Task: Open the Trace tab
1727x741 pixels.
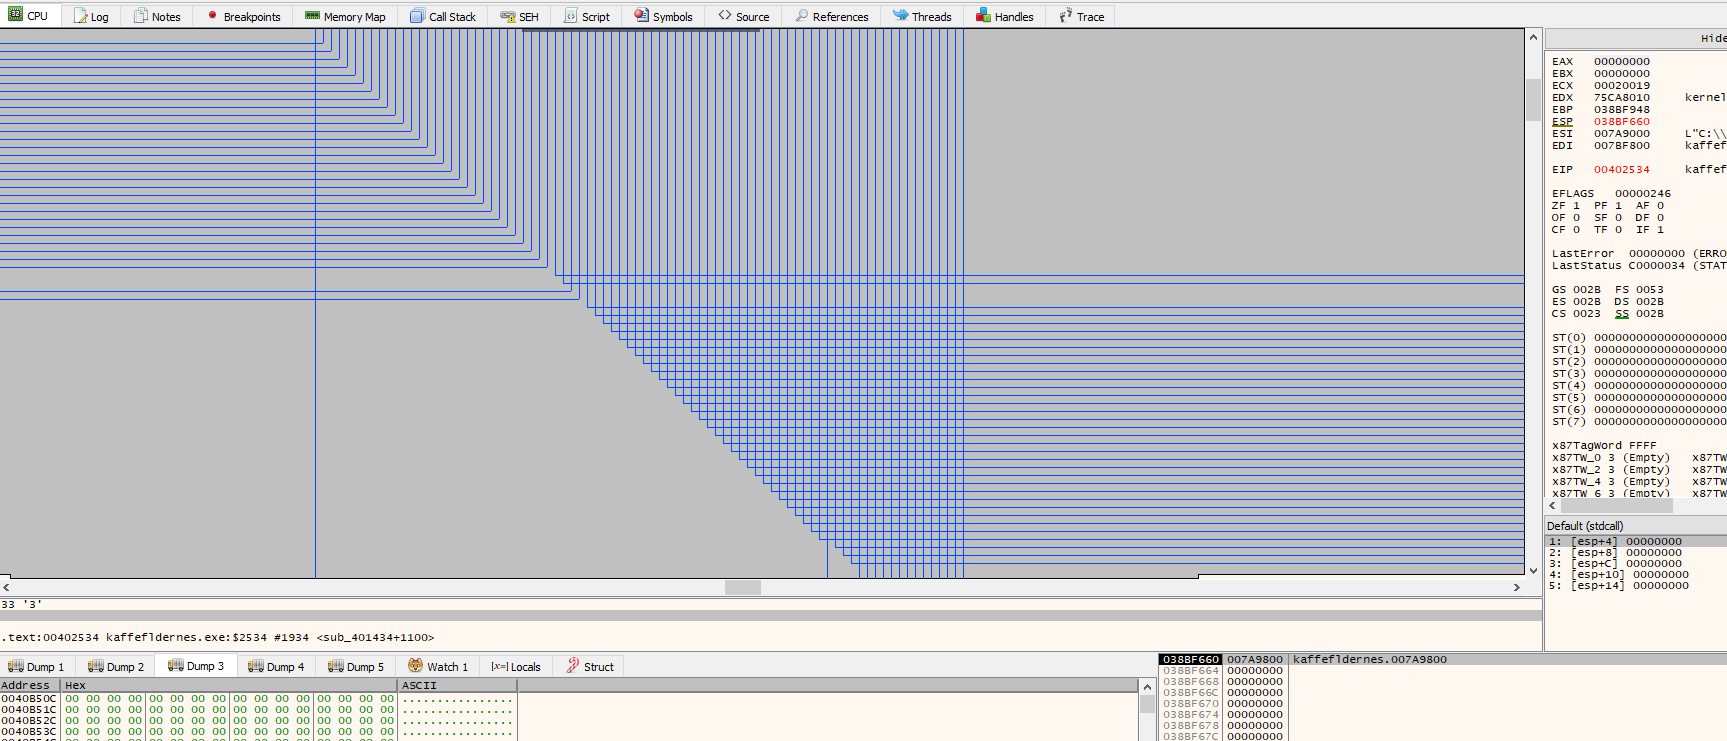Action: (1082, 17)
